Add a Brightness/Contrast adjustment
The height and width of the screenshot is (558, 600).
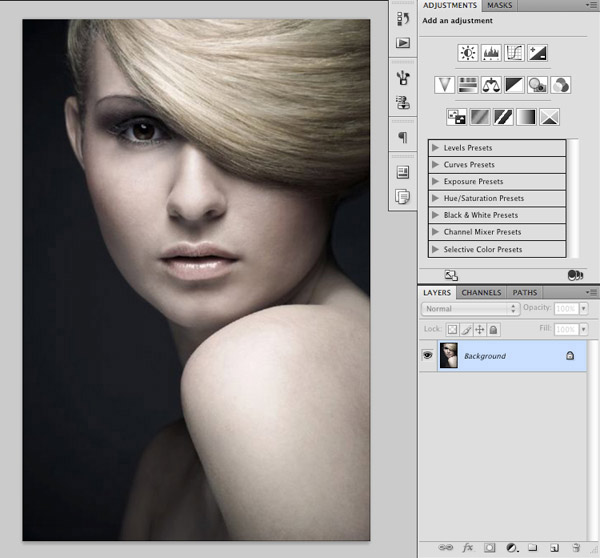[x=467, y=53]
